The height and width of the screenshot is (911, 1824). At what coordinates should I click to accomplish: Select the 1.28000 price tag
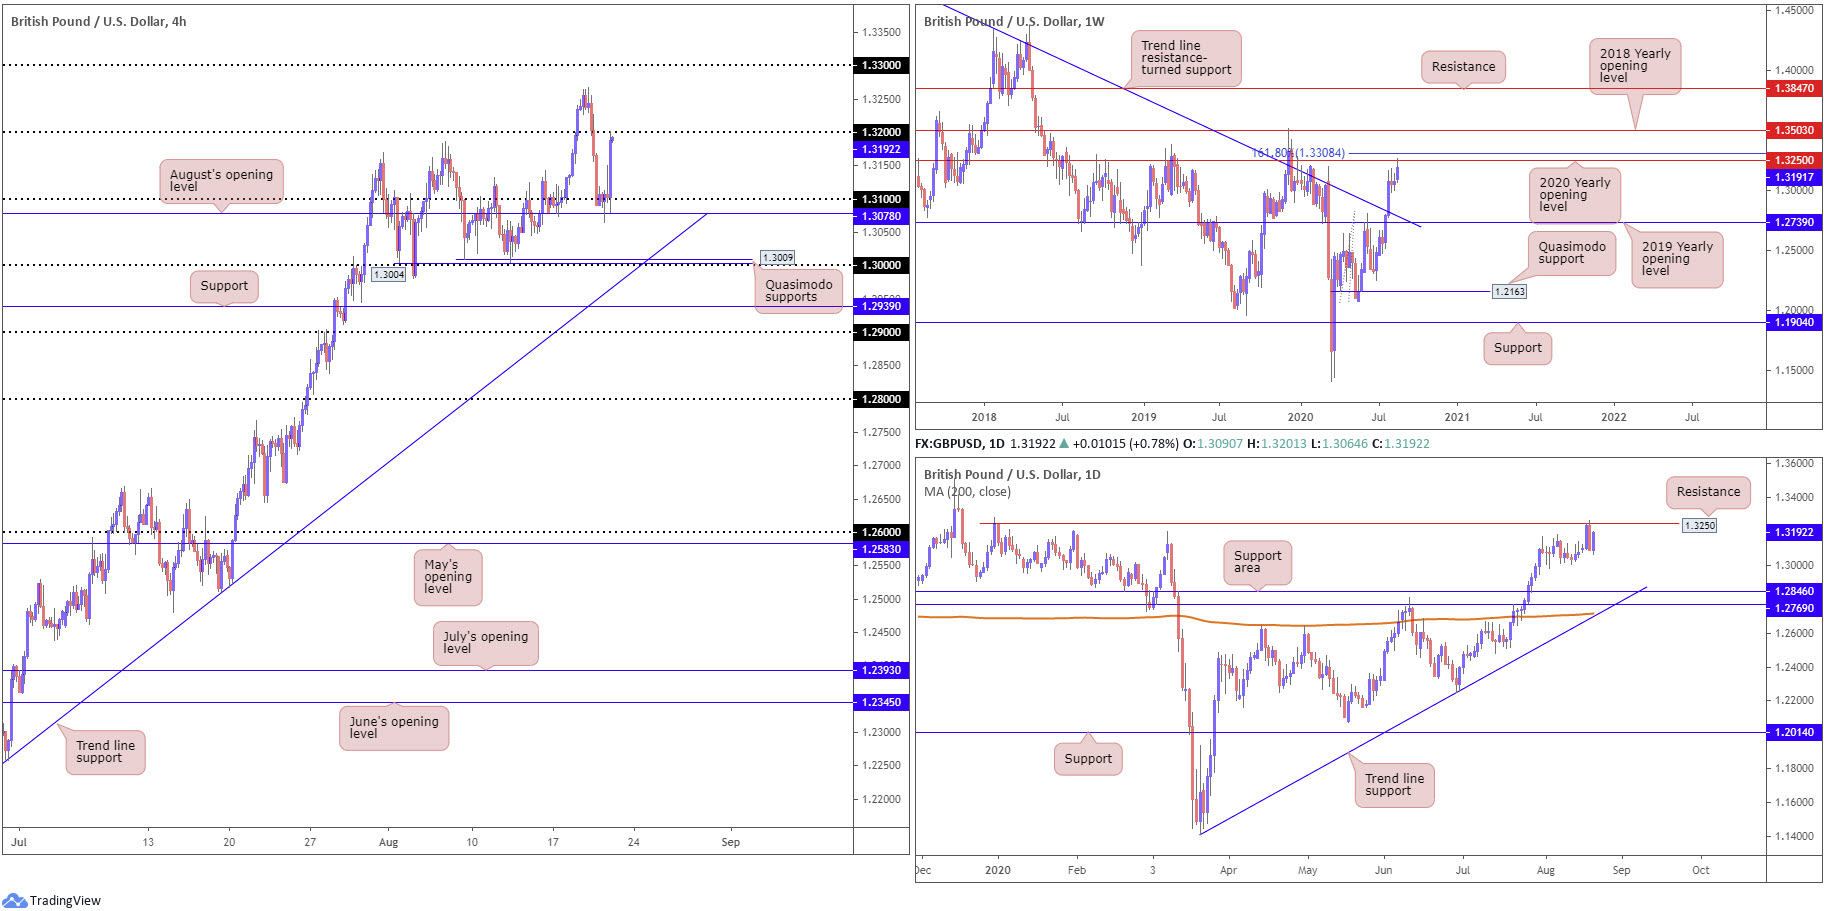881,399
